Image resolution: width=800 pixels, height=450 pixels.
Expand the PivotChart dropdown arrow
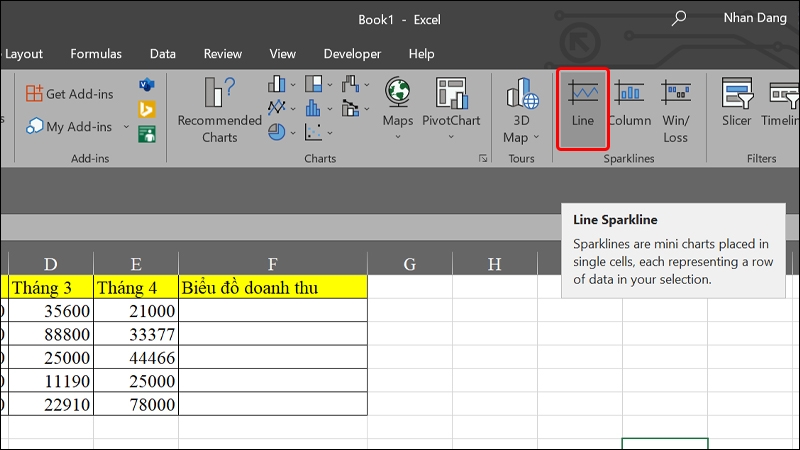tap(451, 137)
